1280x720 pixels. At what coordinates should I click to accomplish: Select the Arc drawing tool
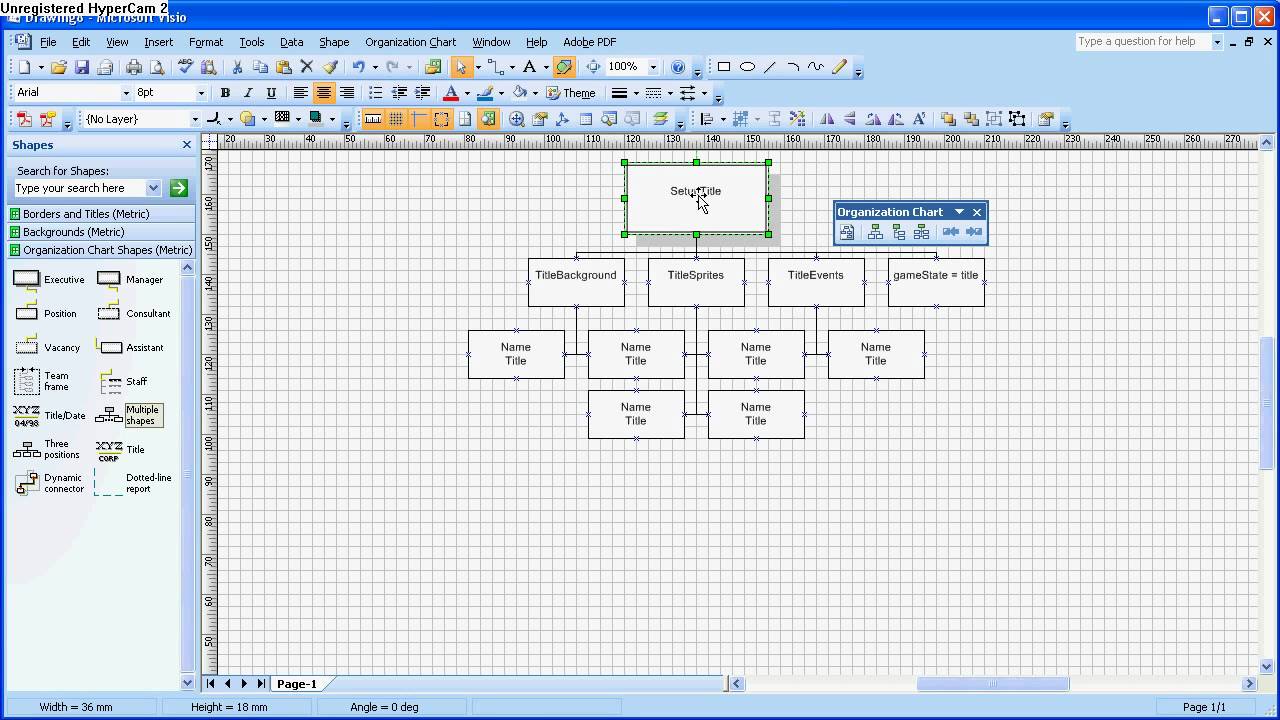click(x=793, y=67)
